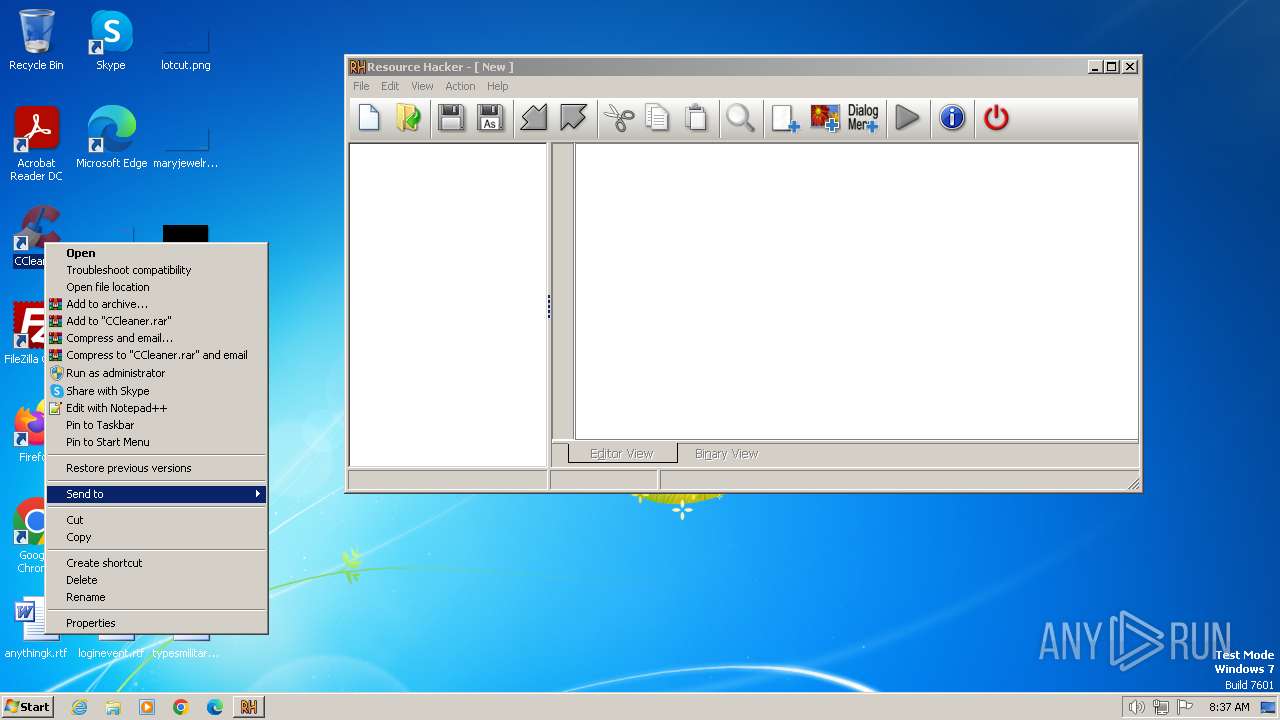This screenshot has height=720, width=1280.
Task: Choose Cut in the context menu
Action: [x=156, y=520]
